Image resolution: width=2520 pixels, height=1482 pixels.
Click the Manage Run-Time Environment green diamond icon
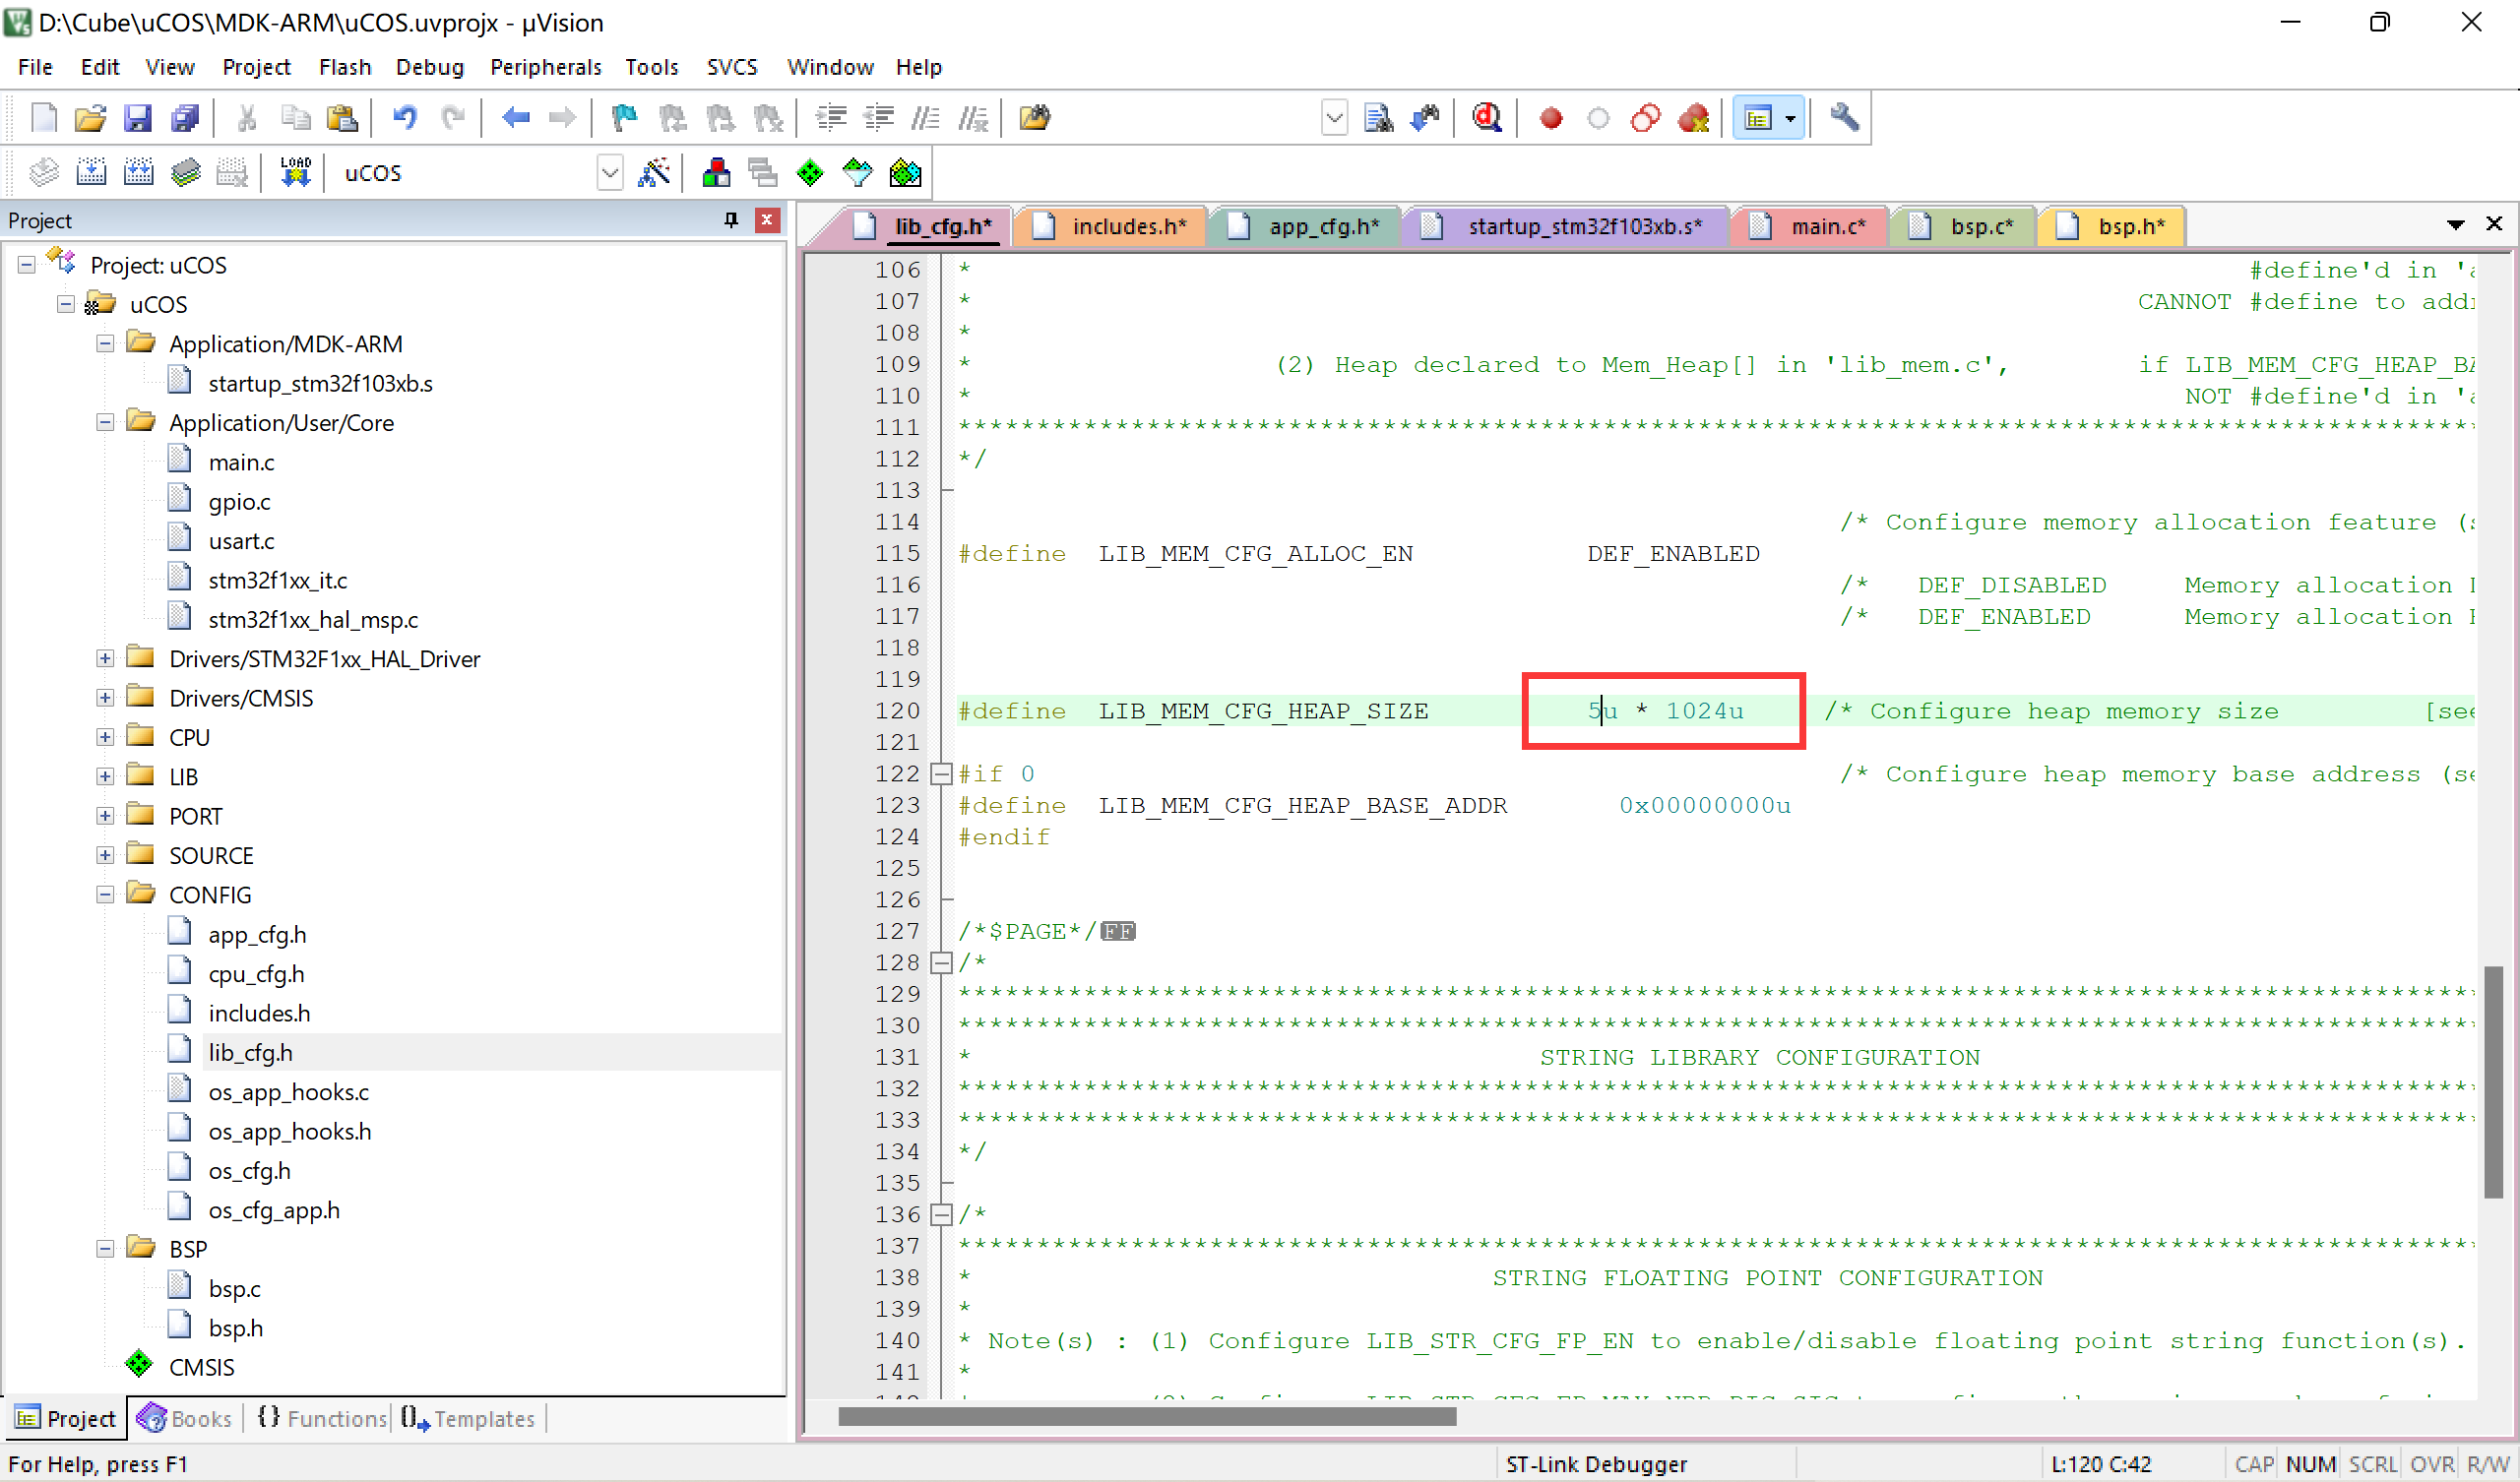click(x=809, y=172)
